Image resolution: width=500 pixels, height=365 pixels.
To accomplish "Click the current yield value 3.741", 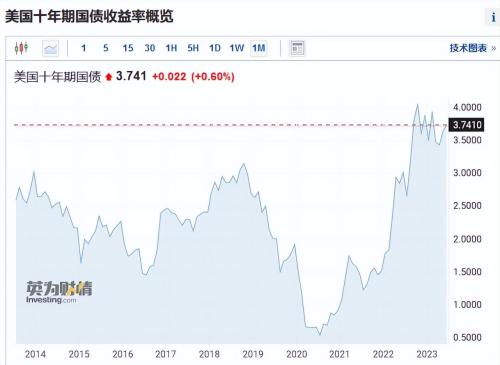I will [x=131, y=76].
